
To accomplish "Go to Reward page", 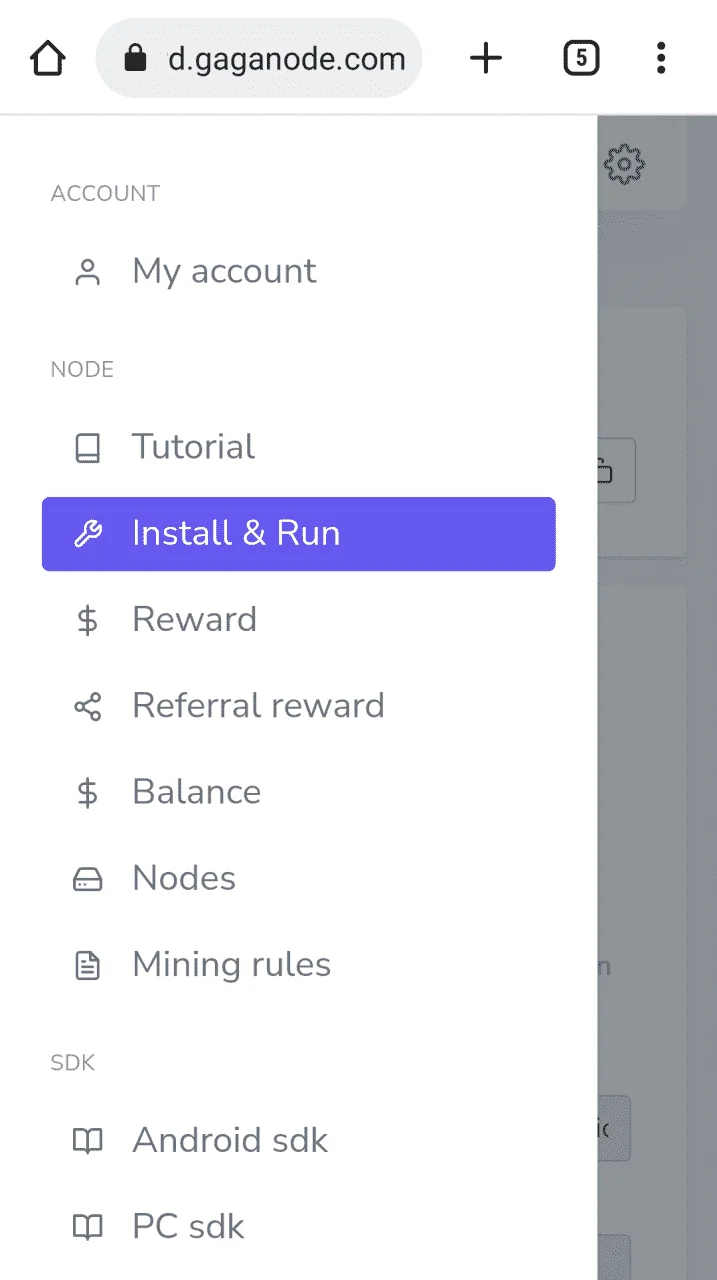I will tap(299, 620).
